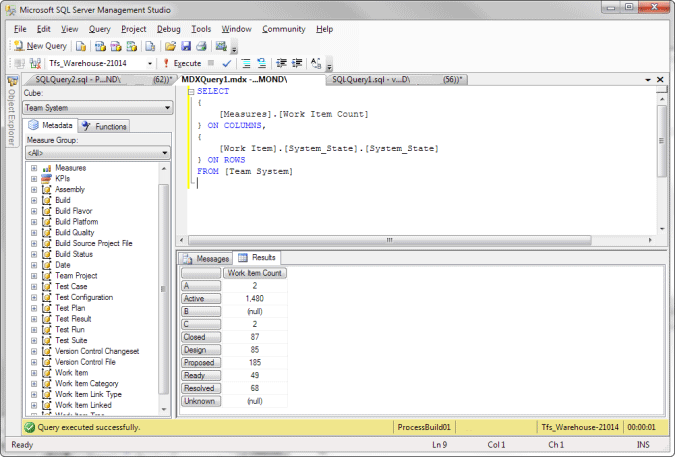Screen dimensions: 675x457
Task: Open a SQL Server Compact query
Action: coord(150,46)
